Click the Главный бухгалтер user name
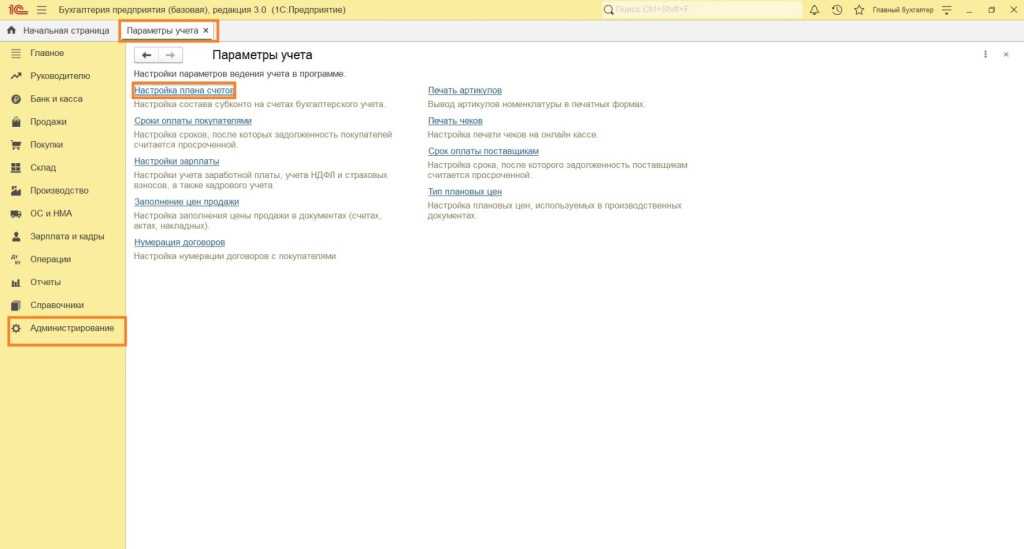This screenshot has height=549, width=1024. [903, 10]
